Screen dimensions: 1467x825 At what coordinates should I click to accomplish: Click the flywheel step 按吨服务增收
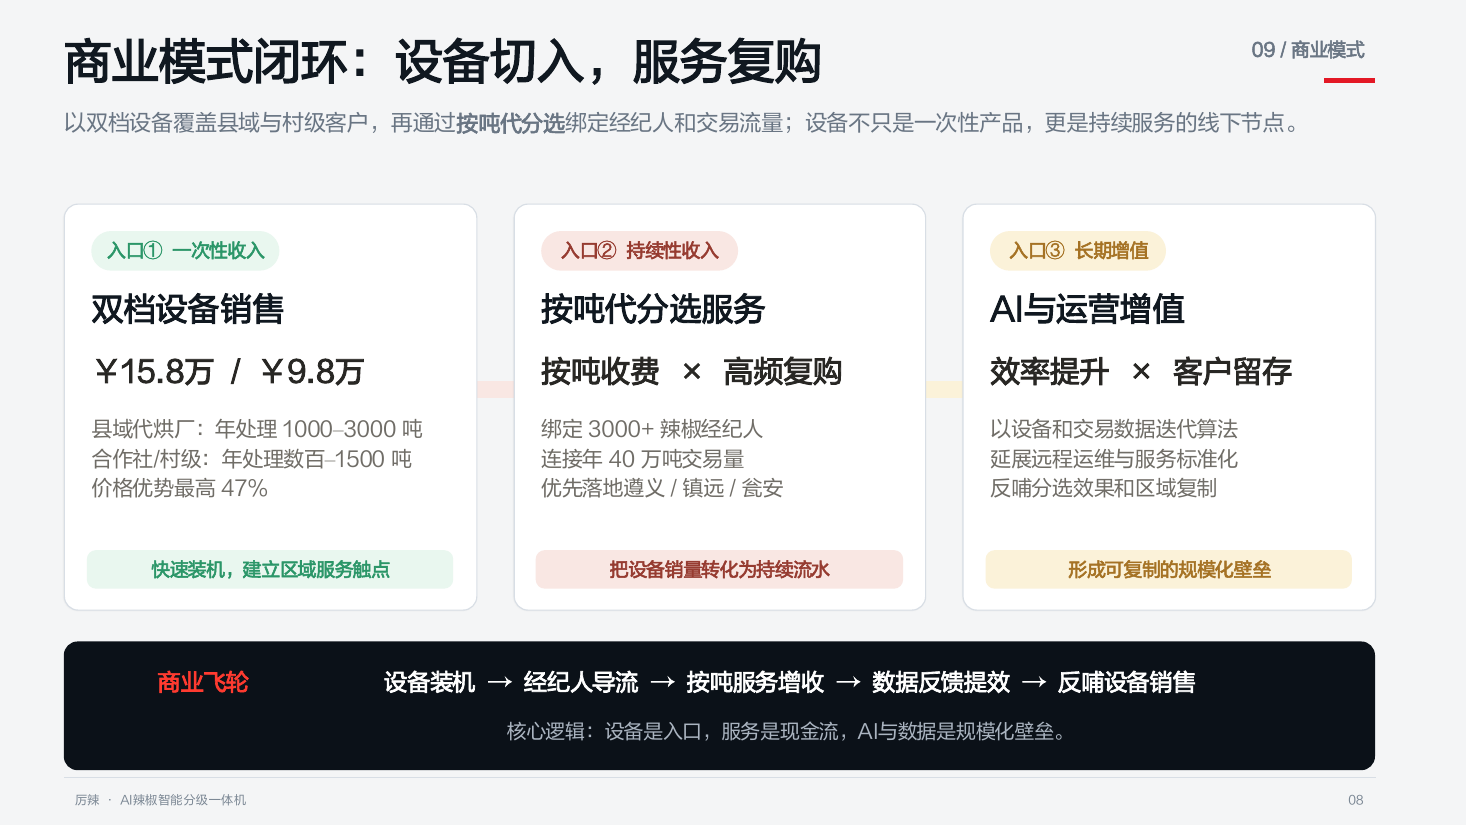755,683
